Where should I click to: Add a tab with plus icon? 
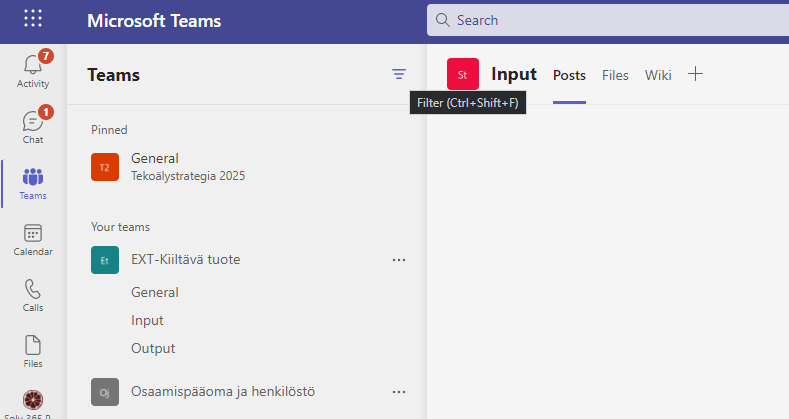(x=696, y=74)
